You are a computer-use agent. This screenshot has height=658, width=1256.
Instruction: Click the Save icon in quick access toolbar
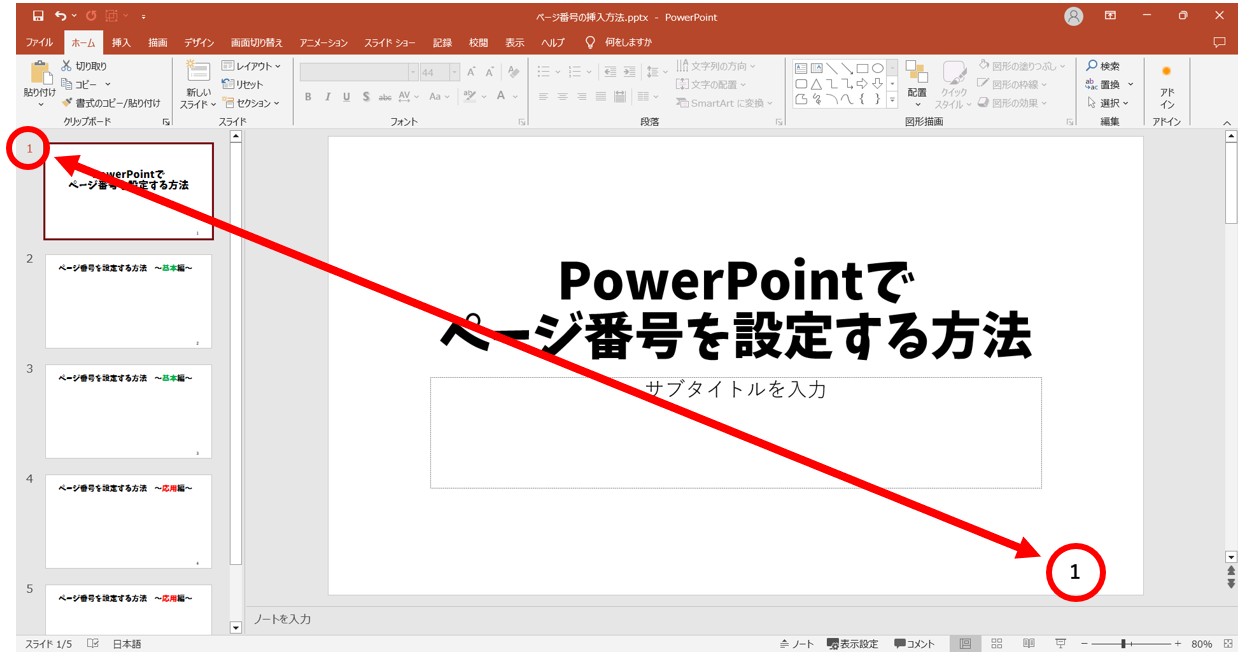(x=38, y=16)
